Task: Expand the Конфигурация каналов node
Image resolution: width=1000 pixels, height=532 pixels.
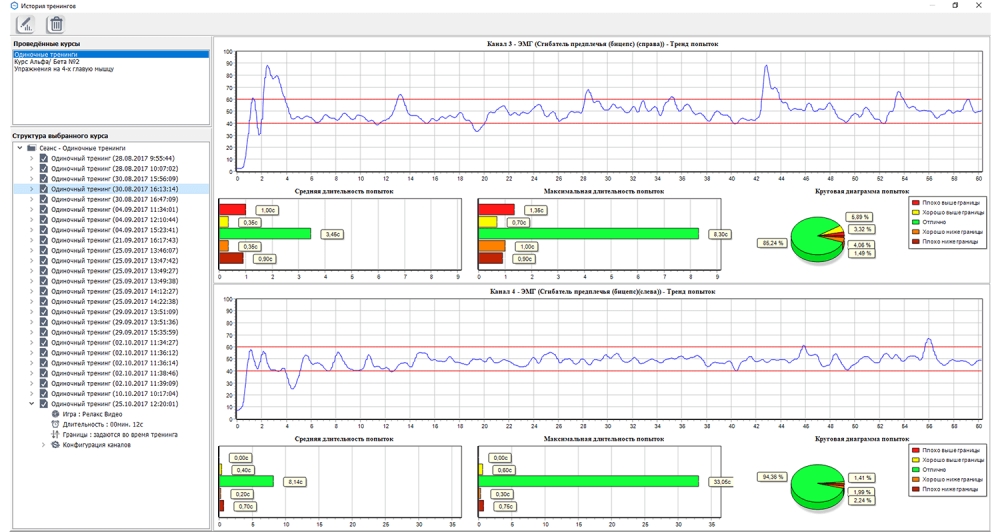Action: tap(42, 445)
